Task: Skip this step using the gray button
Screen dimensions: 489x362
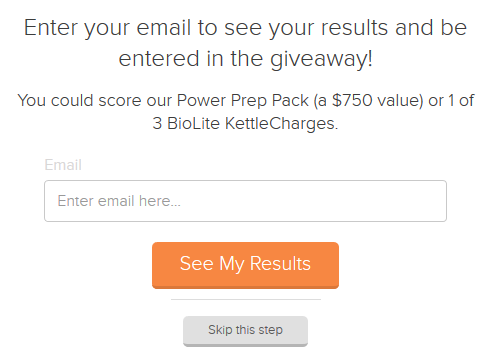Action: 245,331
